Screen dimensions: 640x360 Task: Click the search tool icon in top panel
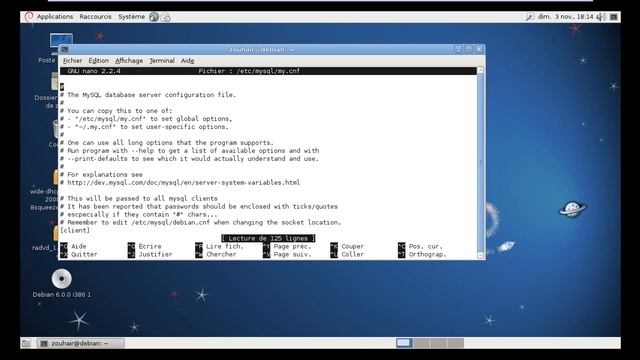point(530,17)
